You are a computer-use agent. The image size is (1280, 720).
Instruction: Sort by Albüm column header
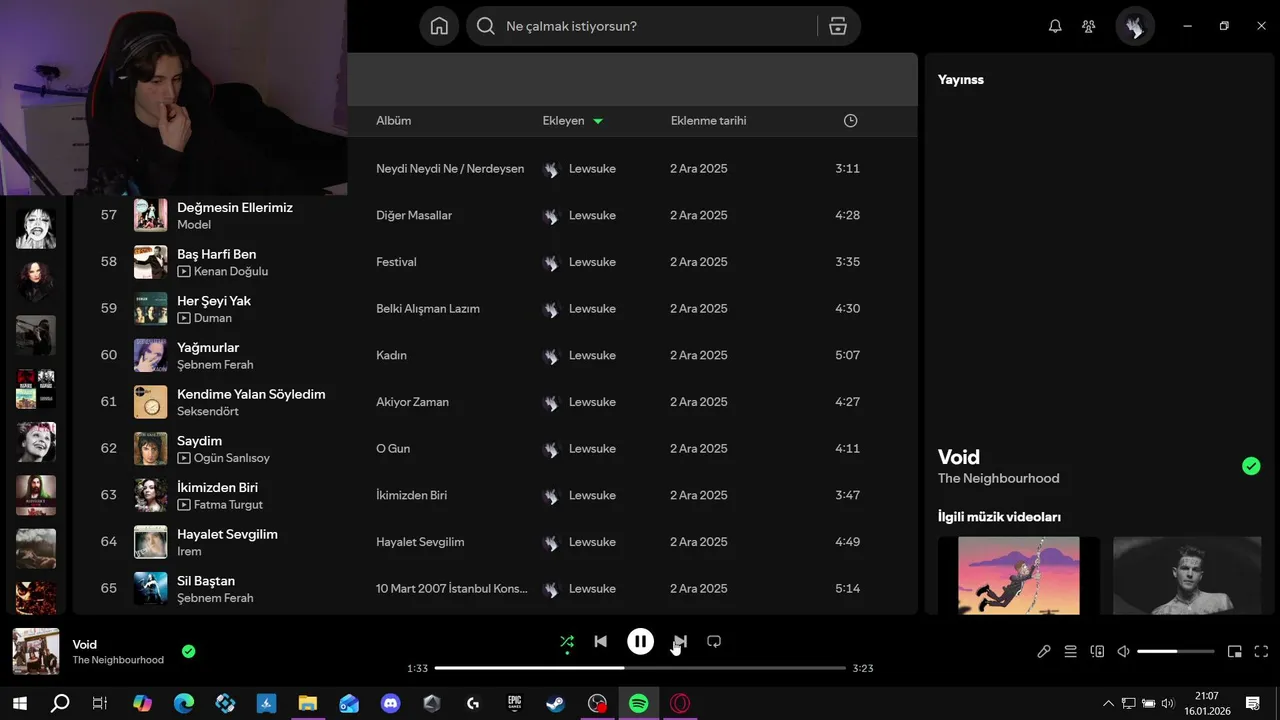[394, 121]
